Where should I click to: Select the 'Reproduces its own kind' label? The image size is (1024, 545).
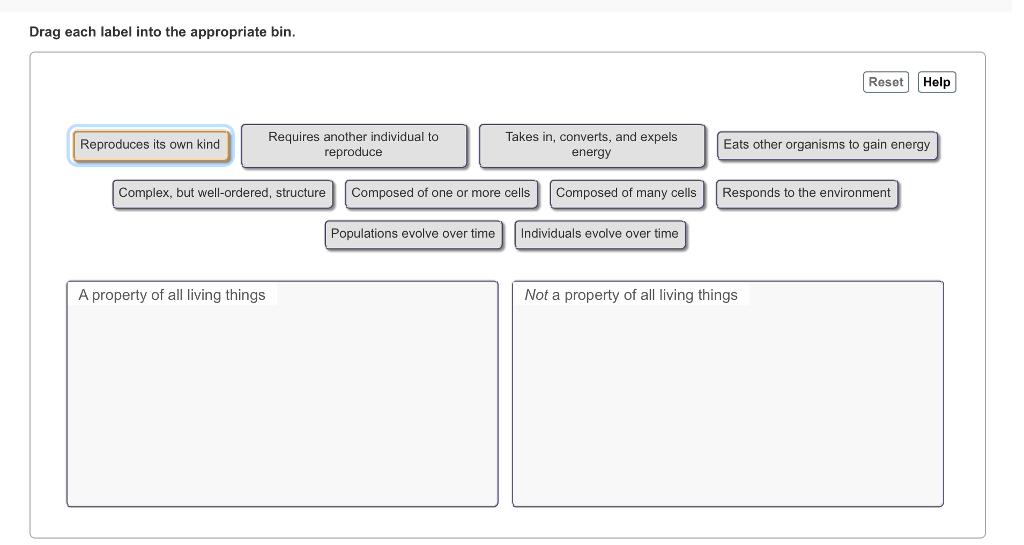pyautogui.click(x=151, y=145)
